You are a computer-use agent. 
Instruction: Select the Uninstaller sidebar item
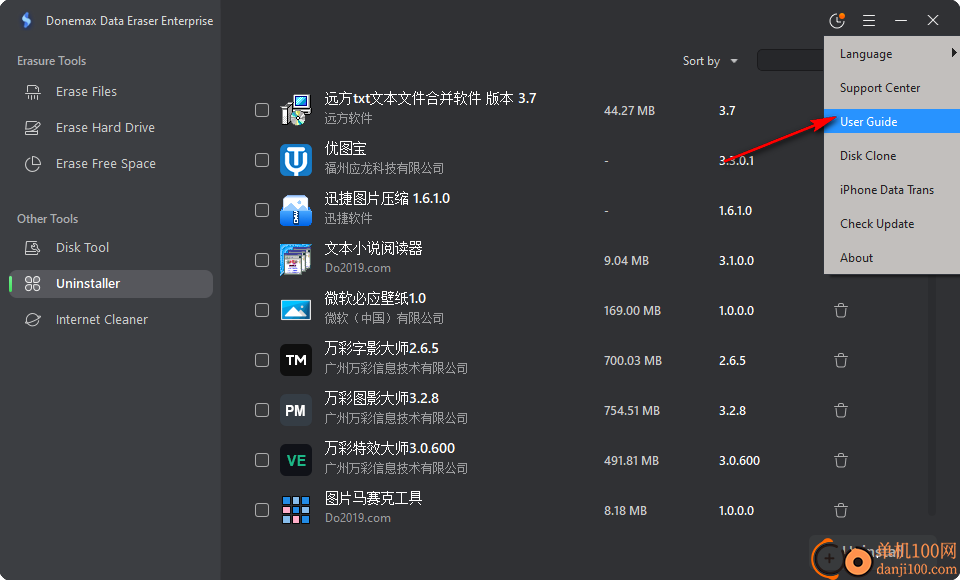click(x=111, y=284)
